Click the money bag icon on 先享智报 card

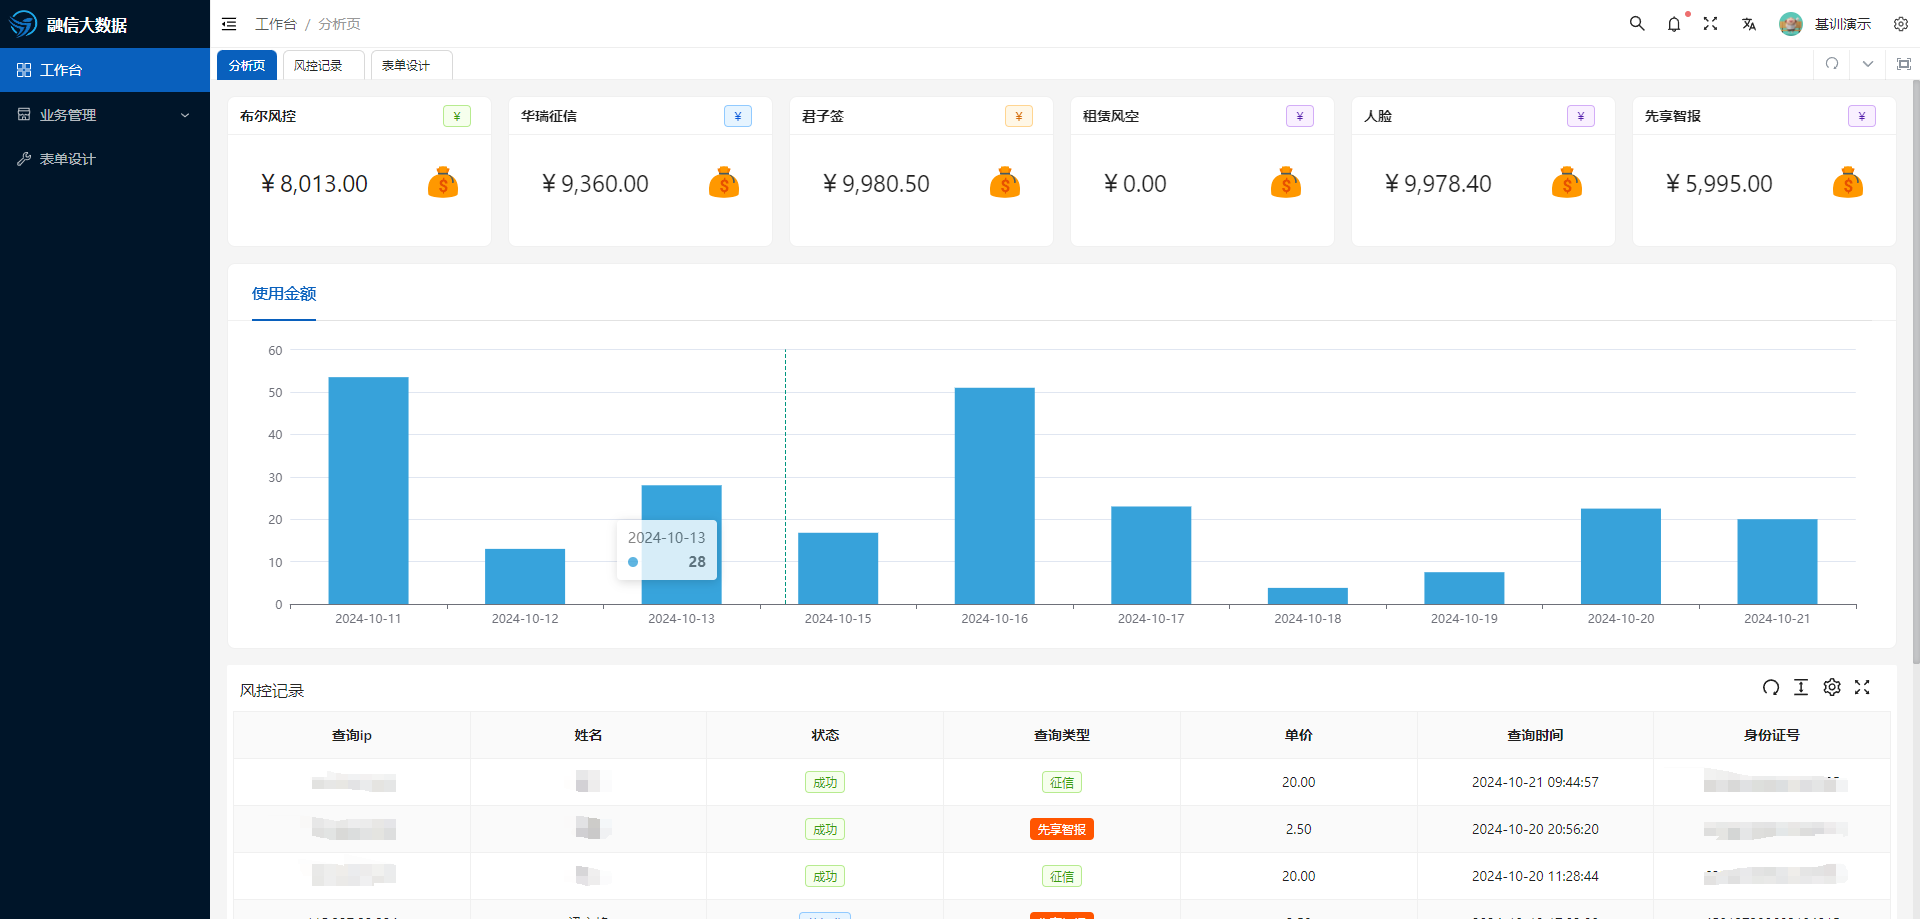[x=1848, y=183]
